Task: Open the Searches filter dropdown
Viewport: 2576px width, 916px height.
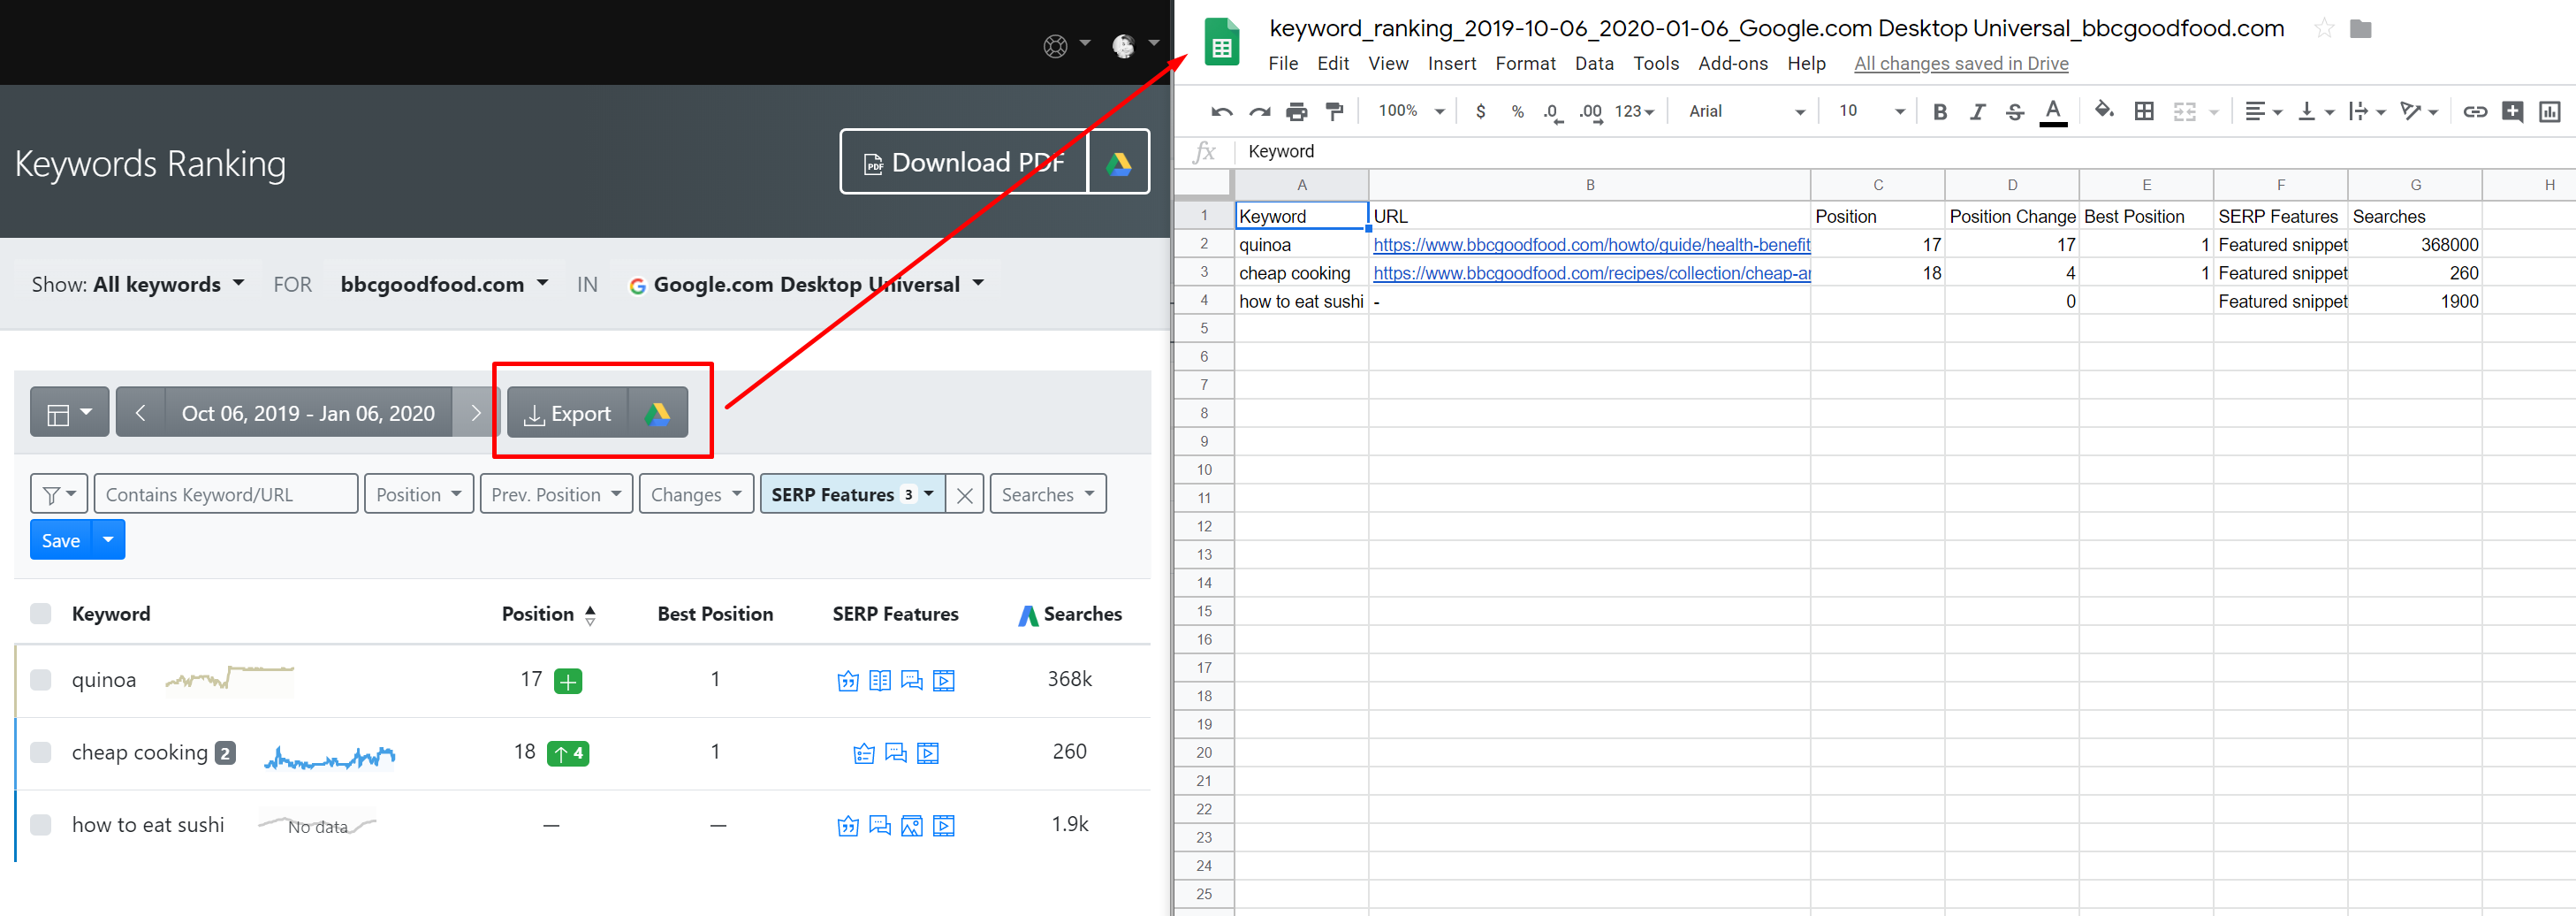Action: (x=1048, y=494)
